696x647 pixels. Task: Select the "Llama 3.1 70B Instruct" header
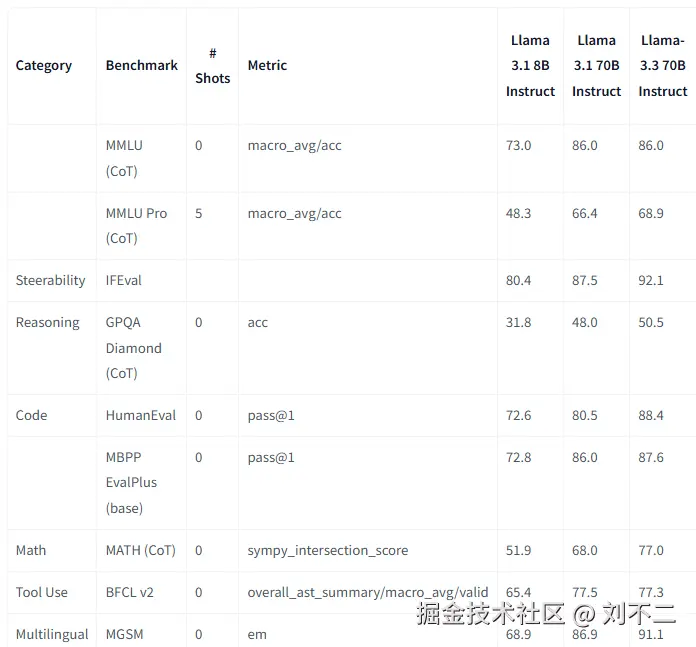click(x=596, y=66)
